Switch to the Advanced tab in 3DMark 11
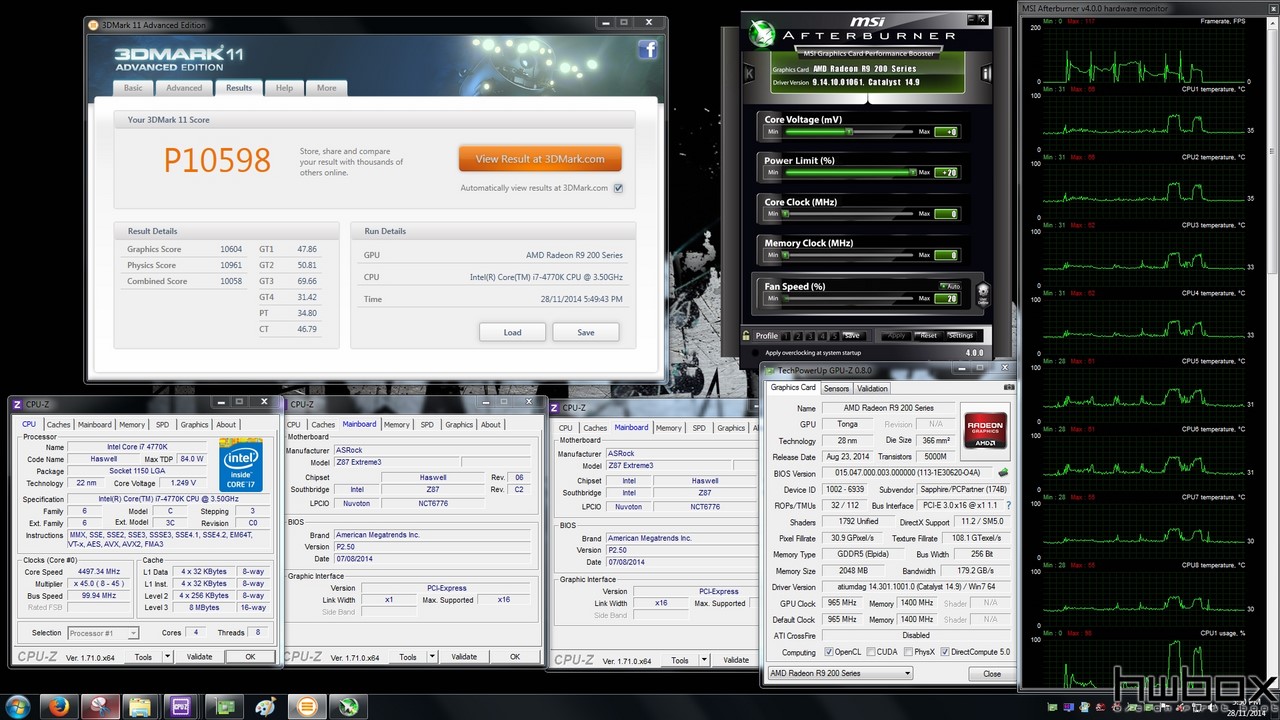Screen dimensions: 1280x720 point(184,88)
